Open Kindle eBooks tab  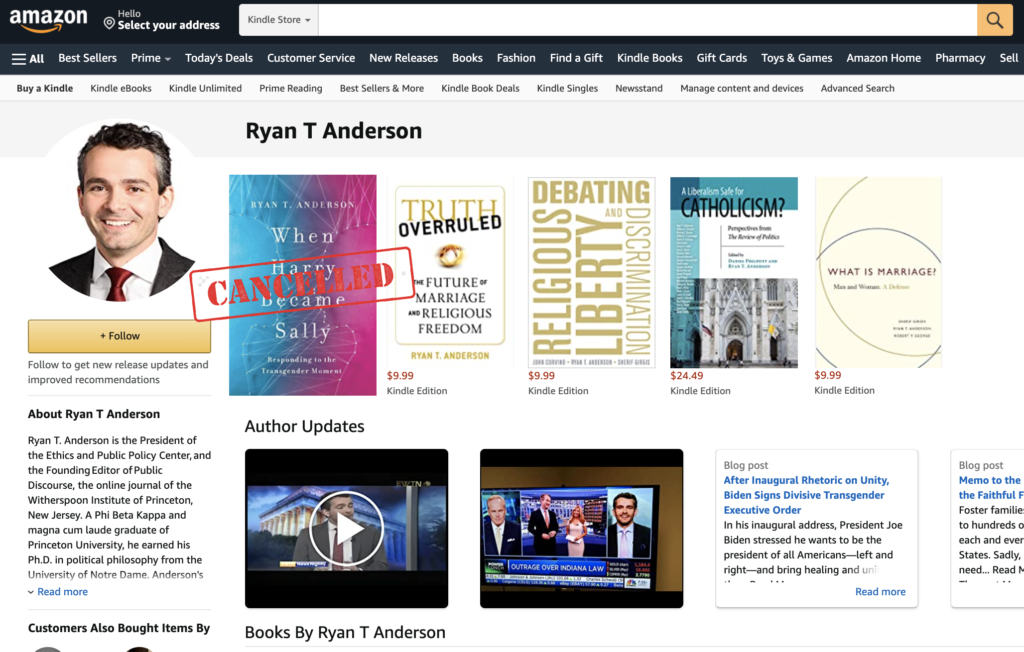pyautogui.click(x=121, y=88)
